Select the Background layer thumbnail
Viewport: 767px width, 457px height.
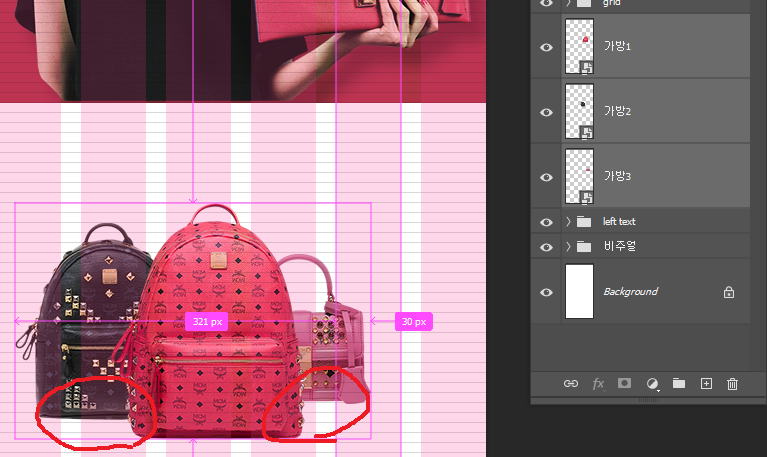pos(580,292)
